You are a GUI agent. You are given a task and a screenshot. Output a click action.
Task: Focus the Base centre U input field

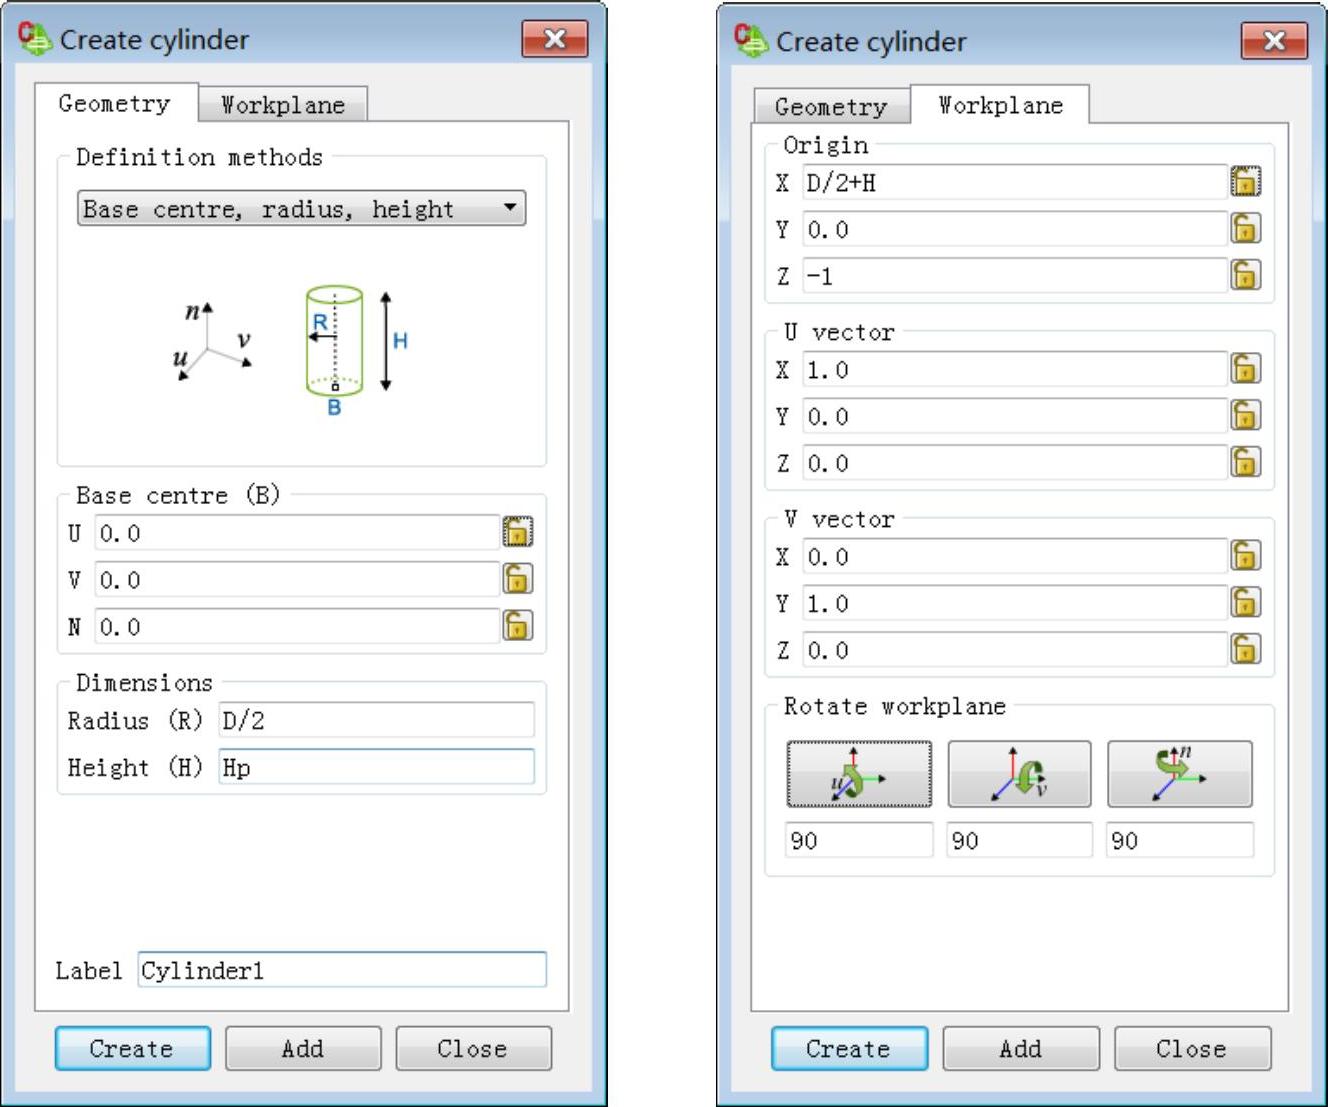(x=297, y=533)
